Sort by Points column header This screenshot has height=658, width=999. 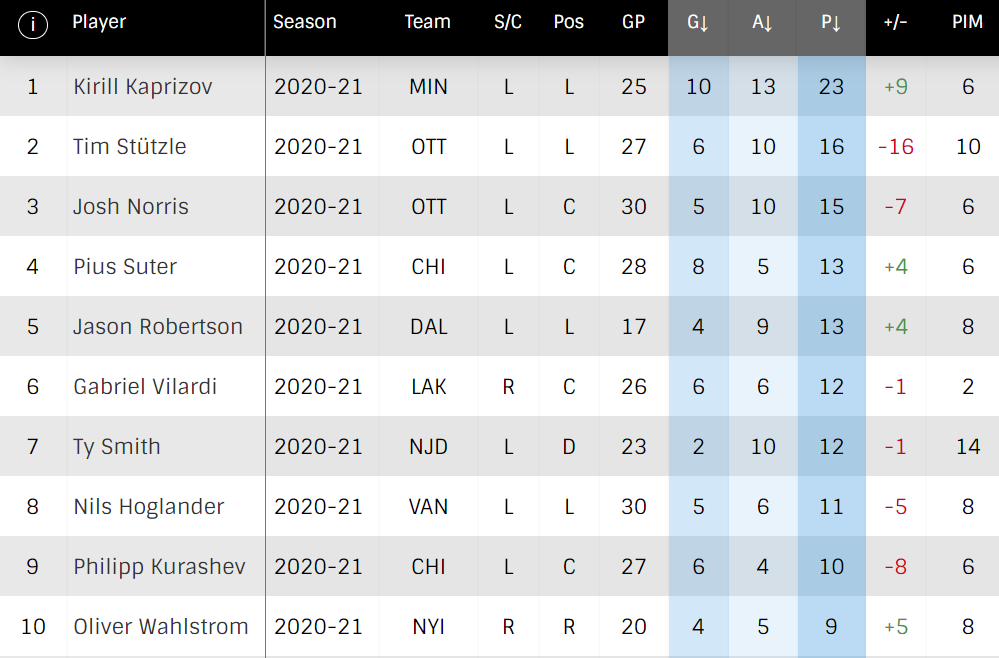point(831,23)
